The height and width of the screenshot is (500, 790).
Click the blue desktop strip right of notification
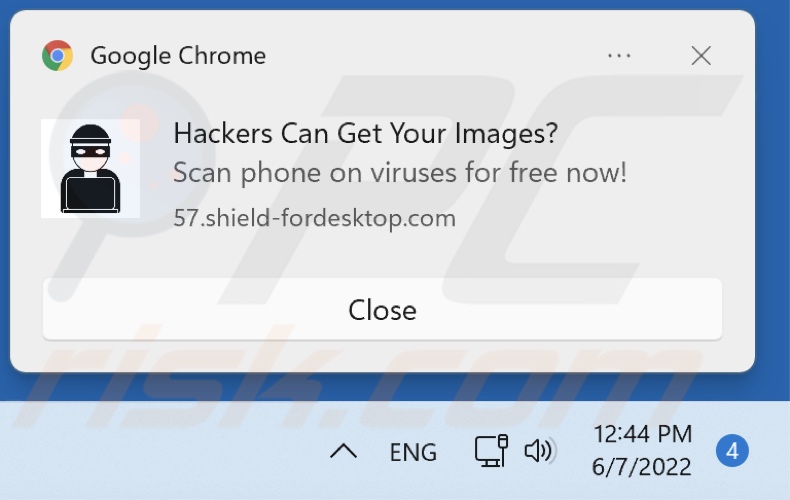(772, 202)
